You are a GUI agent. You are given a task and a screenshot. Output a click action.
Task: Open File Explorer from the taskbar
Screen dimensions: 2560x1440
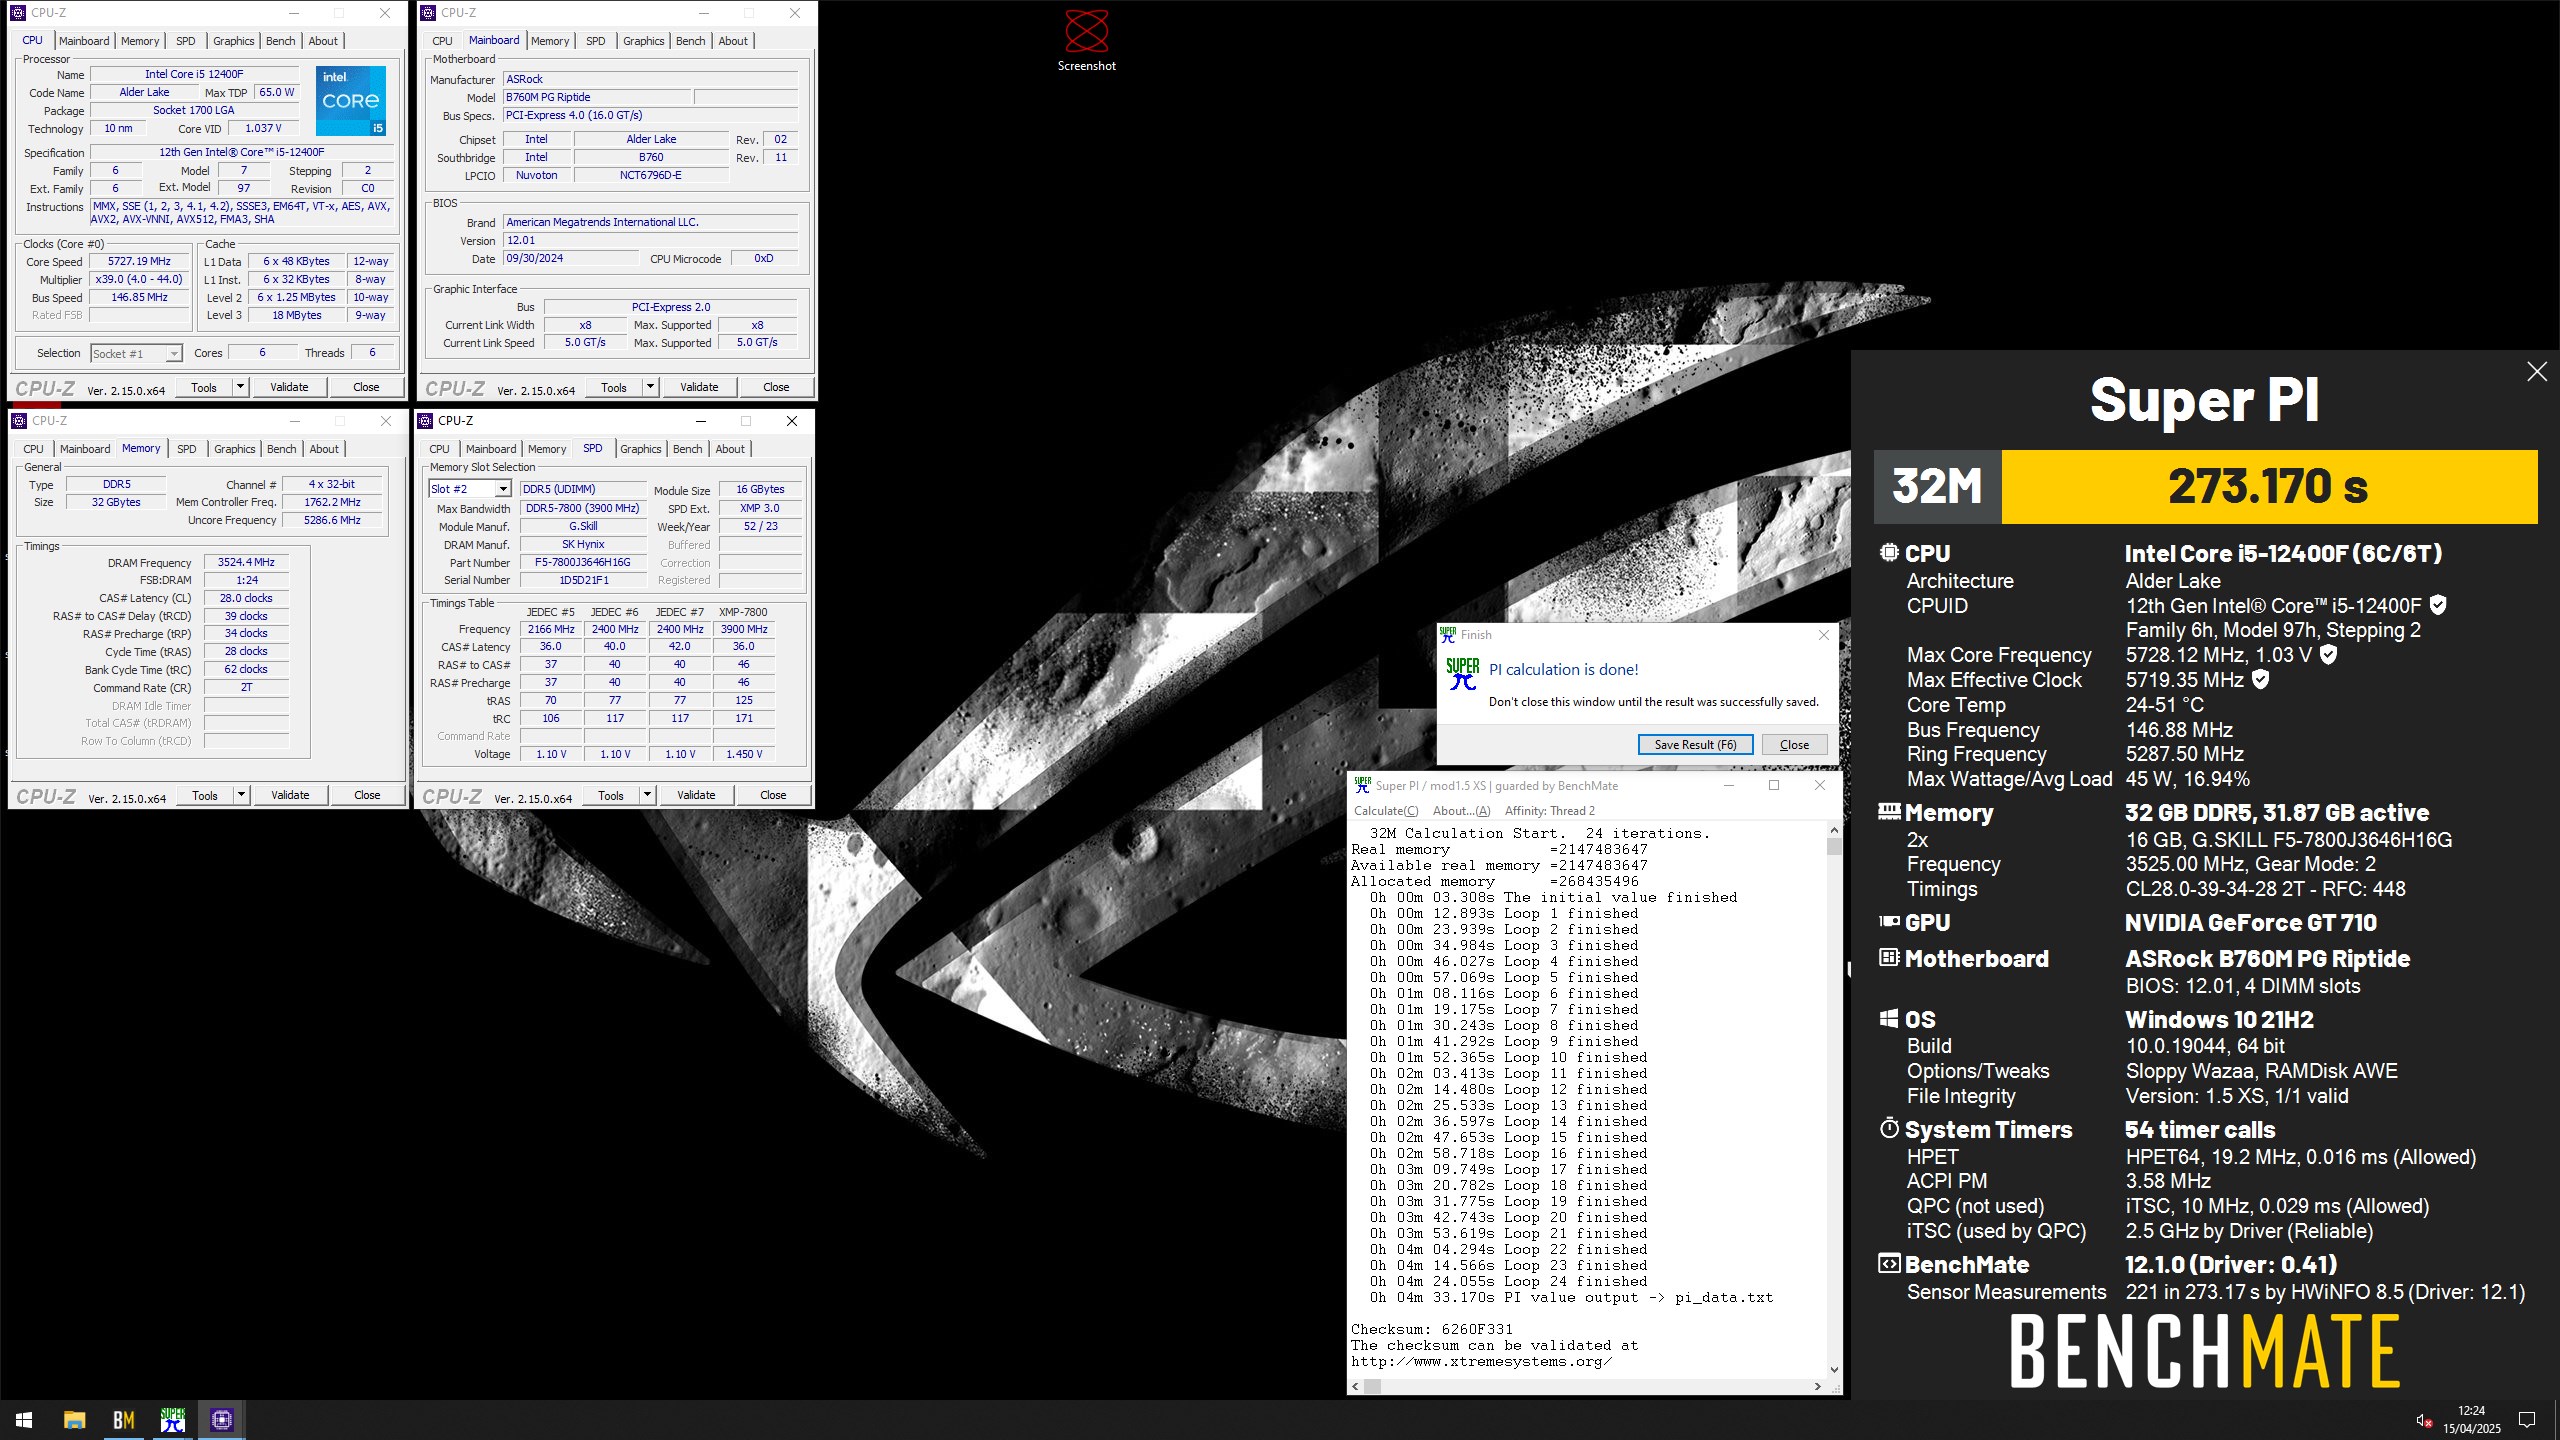tap(74, 1420)
